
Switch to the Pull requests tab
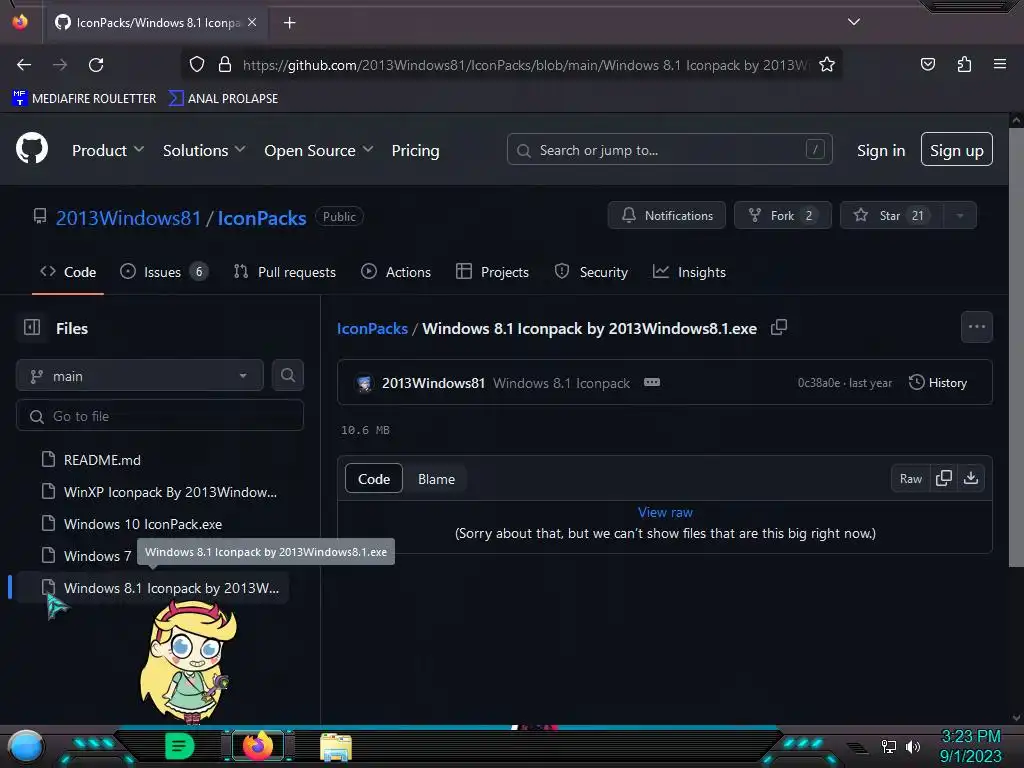click(x=284, y=272)
